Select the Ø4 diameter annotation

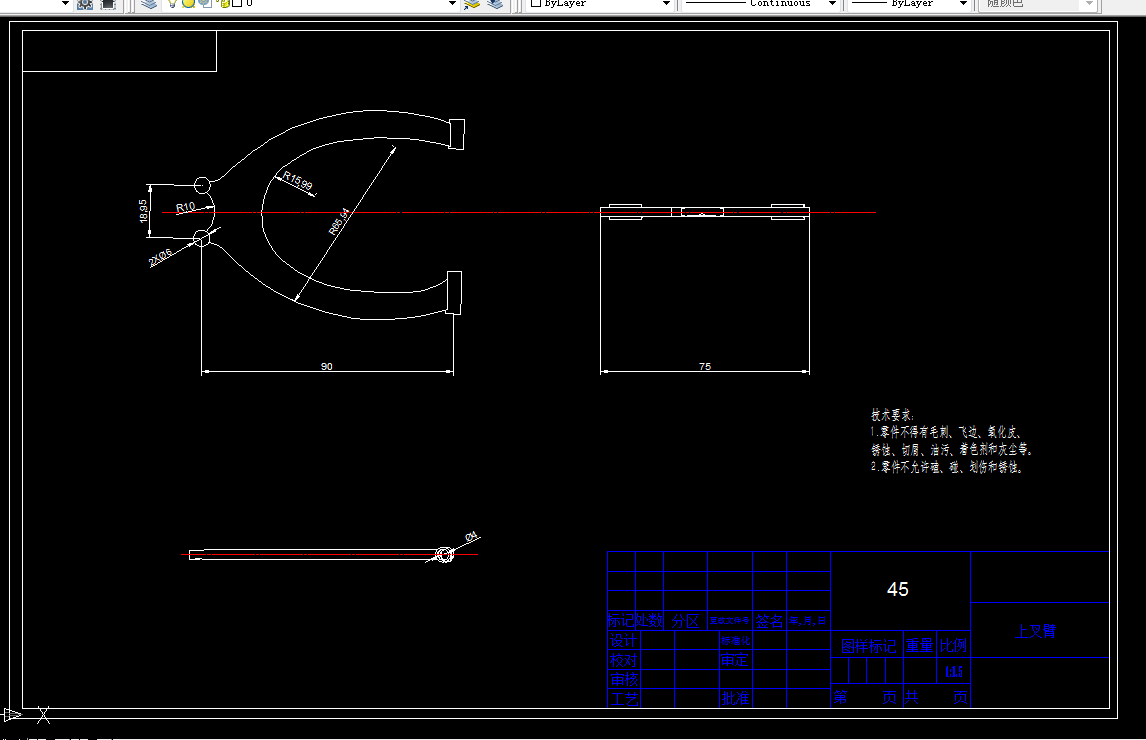click(x=471, y=537)
